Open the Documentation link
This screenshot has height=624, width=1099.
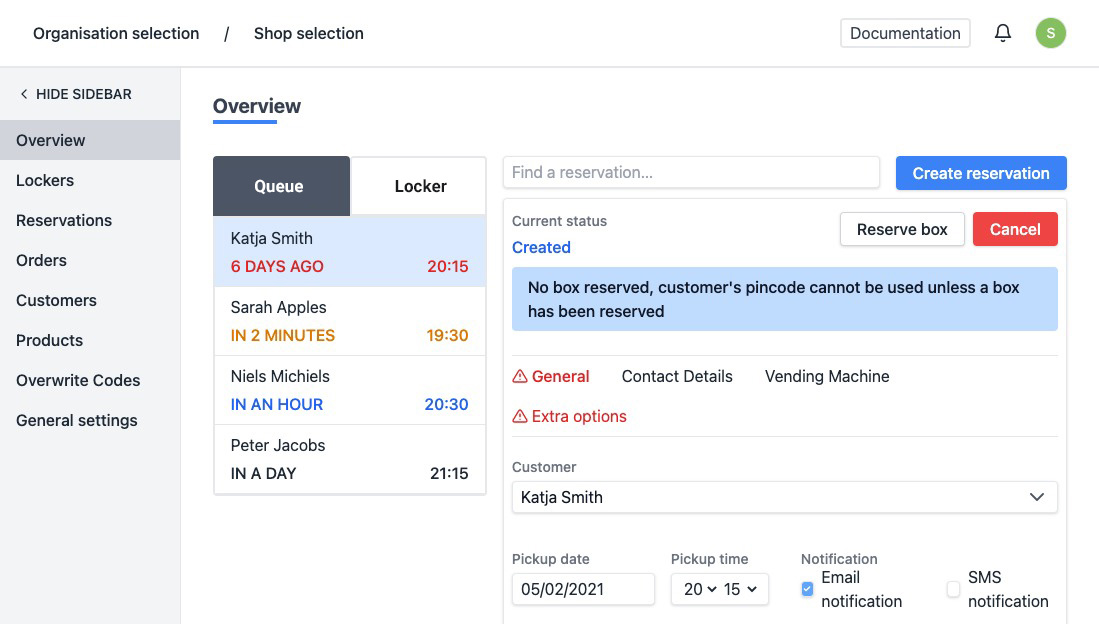click(904, 33)
